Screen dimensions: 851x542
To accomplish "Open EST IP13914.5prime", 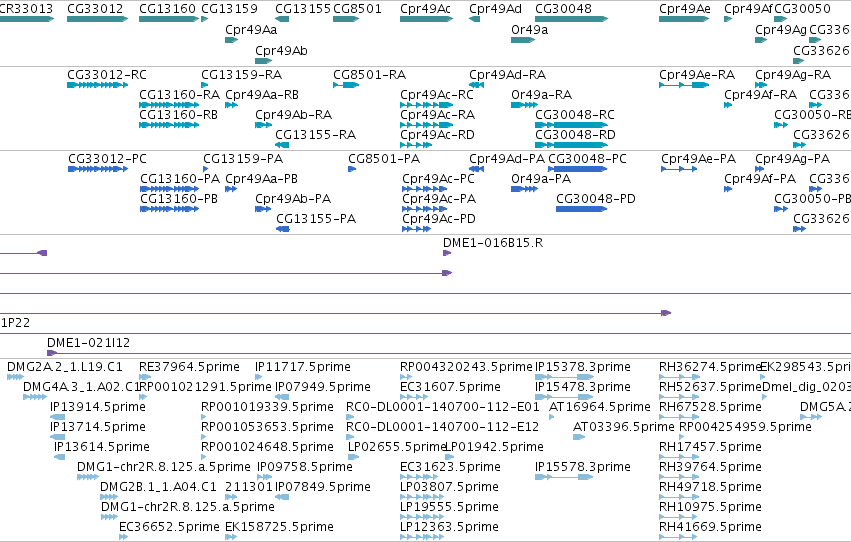I will [98, 407].
